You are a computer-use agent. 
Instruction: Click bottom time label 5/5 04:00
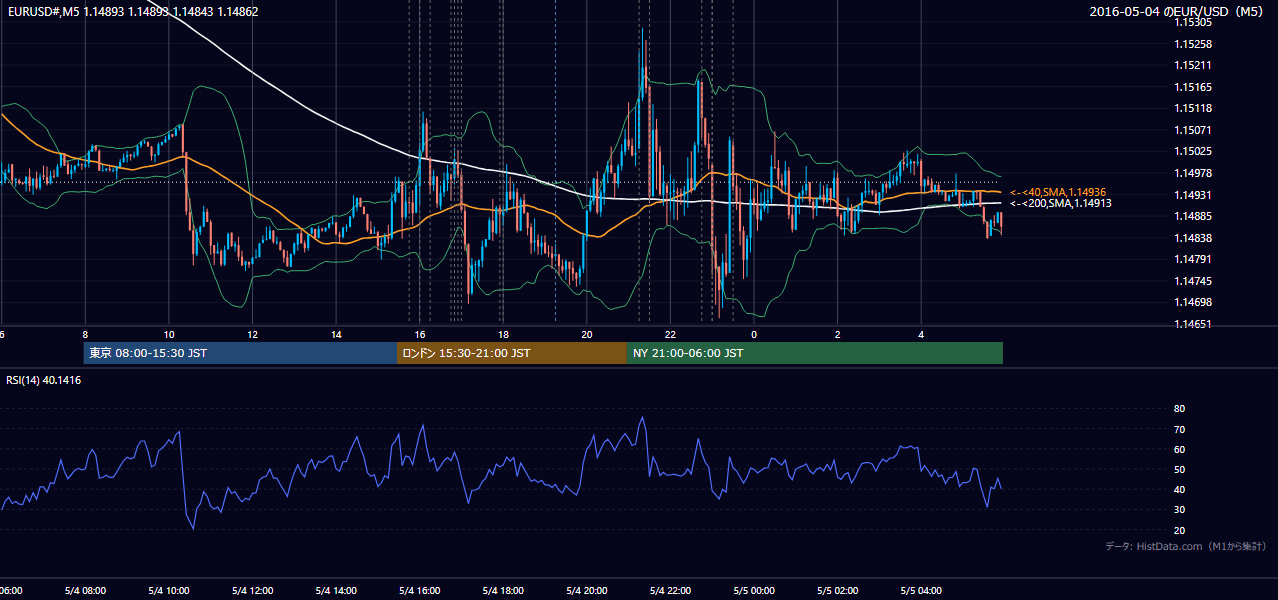921,591
